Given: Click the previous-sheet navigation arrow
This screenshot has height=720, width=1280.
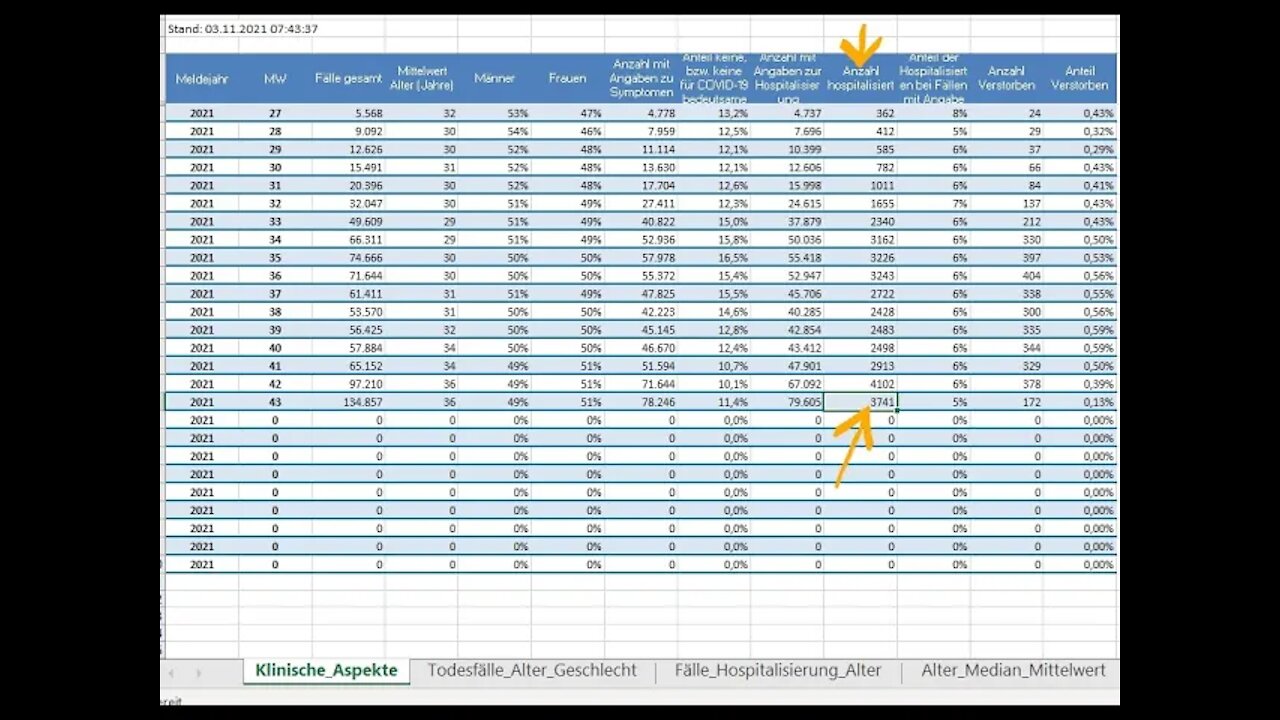Looking at the screenshot, I should coord(172,673).
